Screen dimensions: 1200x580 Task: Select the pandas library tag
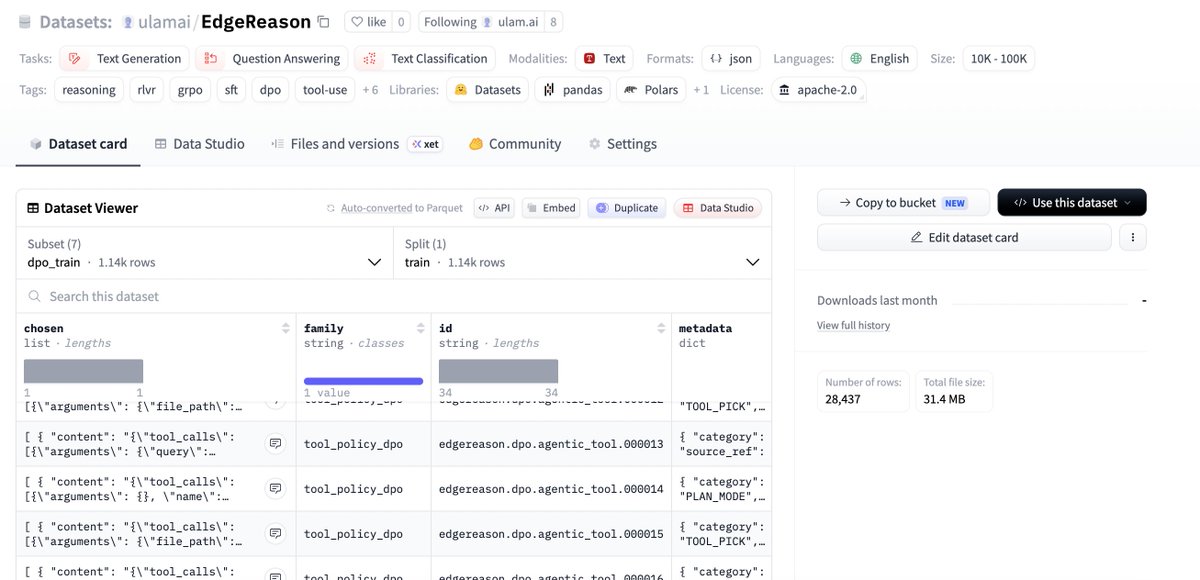[x=572, y=89]
